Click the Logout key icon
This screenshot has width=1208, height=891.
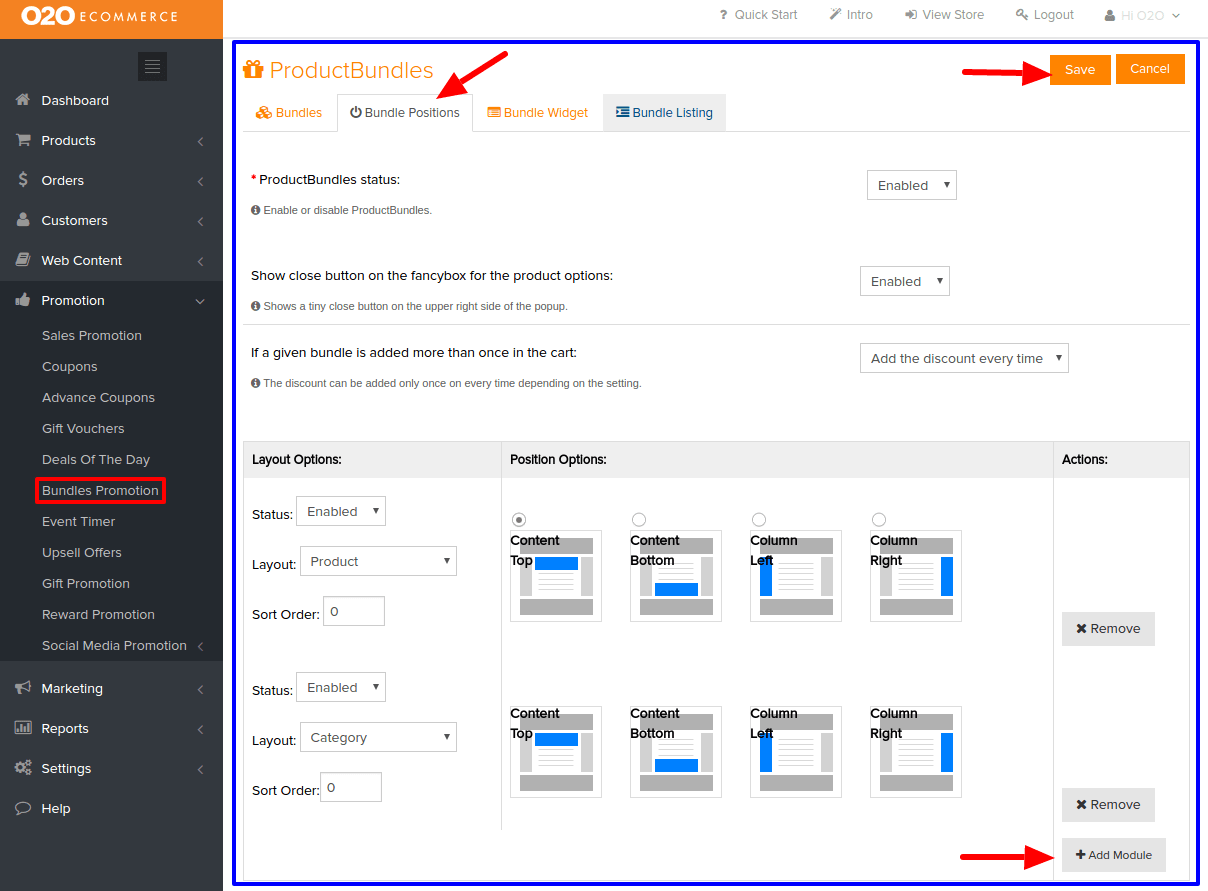tap(1022, 15)
